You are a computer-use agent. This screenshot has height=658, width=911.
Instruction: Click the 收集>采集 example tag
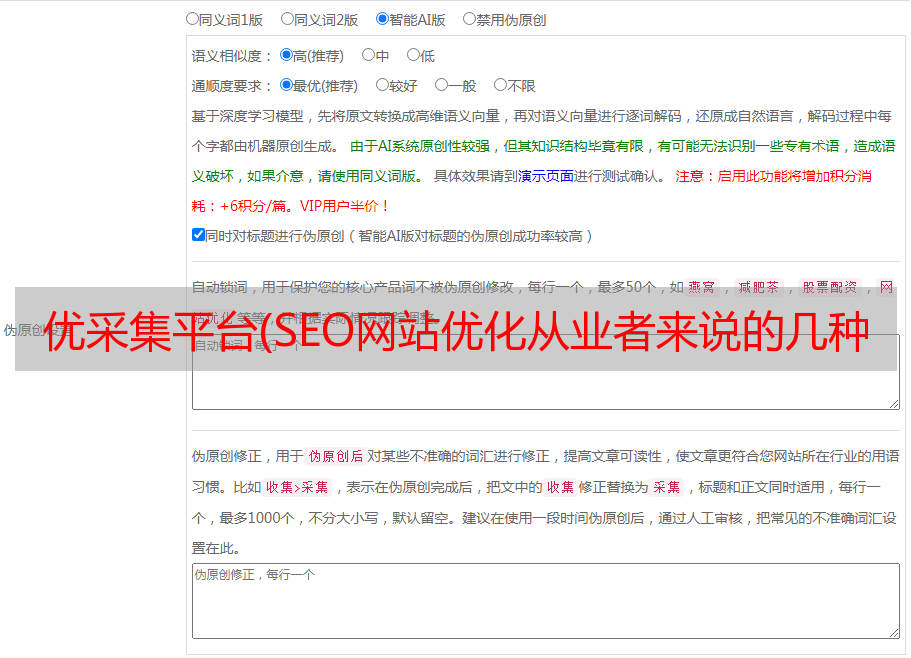coord(297,487)
